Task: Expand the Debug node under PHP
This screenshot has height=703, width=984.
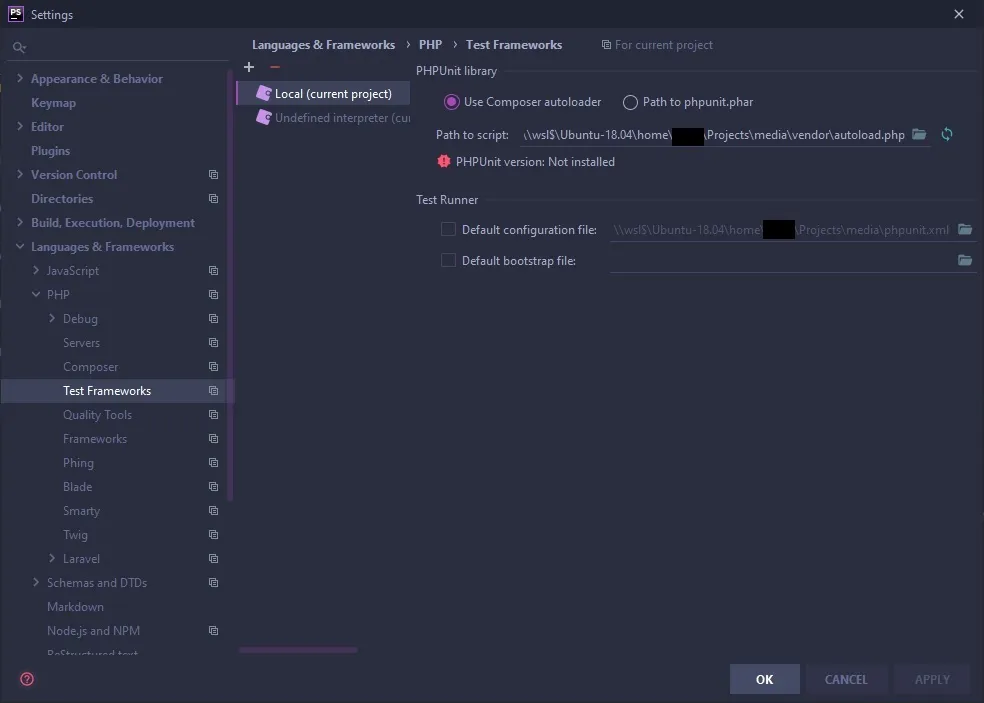Action: [x=52, y=318]
